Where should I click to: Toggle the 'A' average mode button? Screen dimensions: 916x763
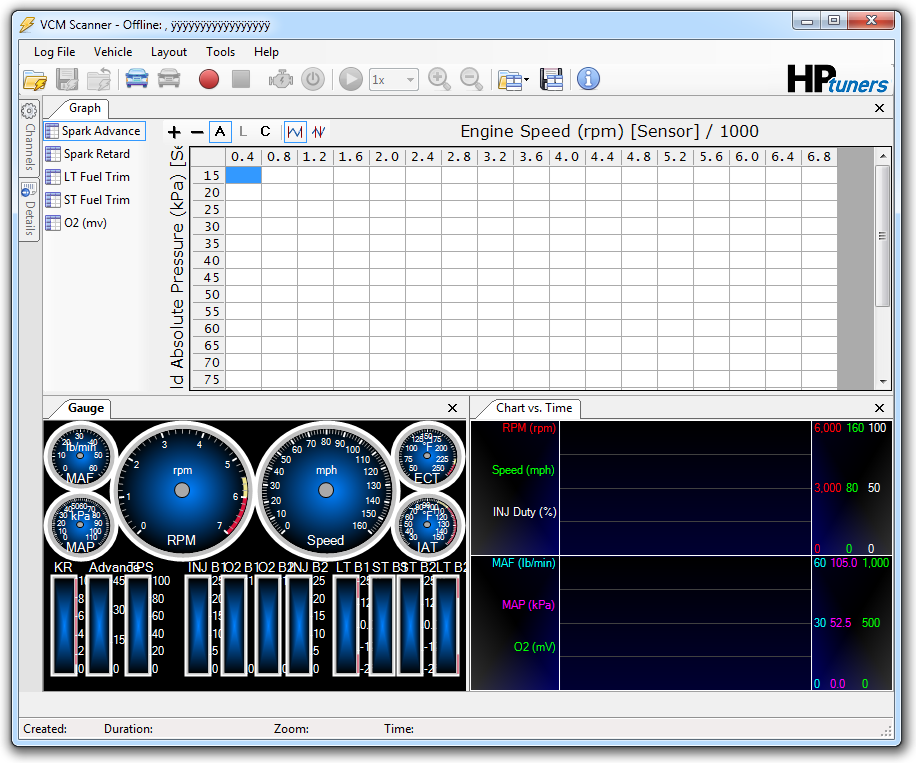(x=221, y=131)
